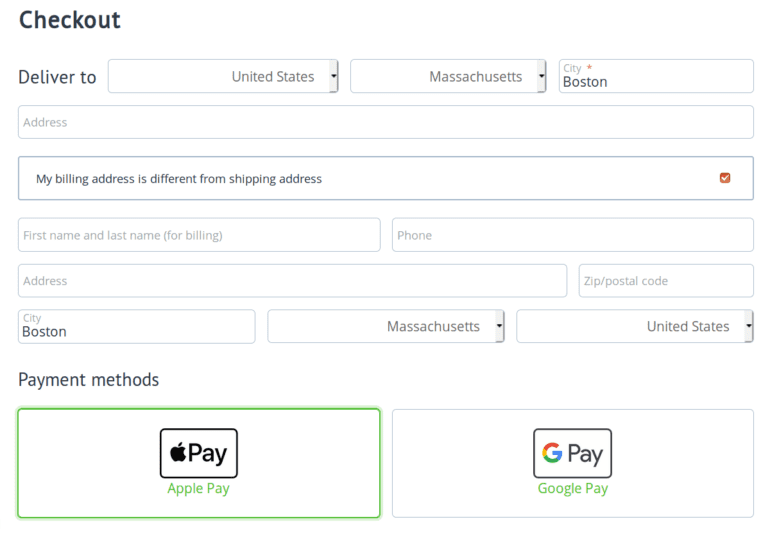770x533 pixels.
Task: Click the billing address differs label text
Action: (x=179, y=179)
